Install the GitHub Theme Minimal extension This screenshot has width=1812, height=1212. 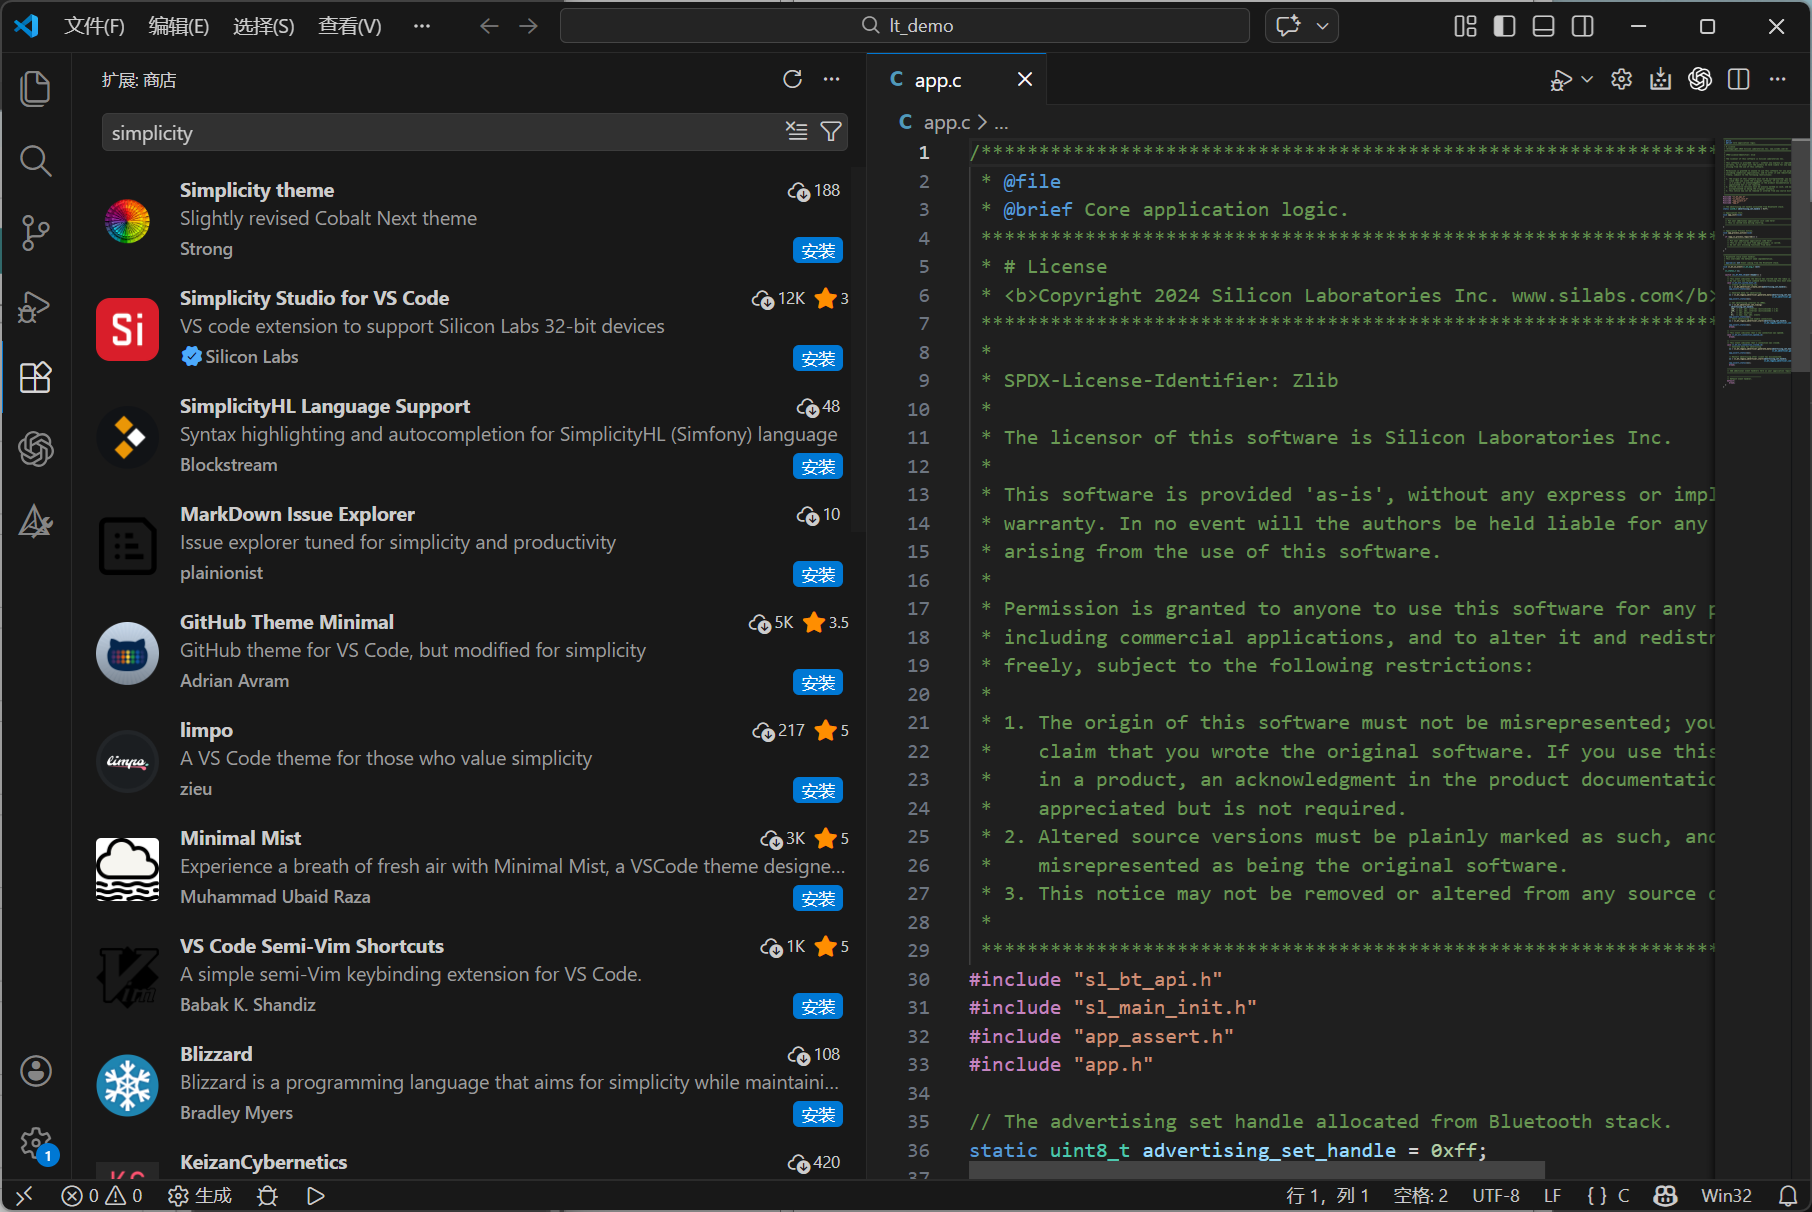pos(817,683)
